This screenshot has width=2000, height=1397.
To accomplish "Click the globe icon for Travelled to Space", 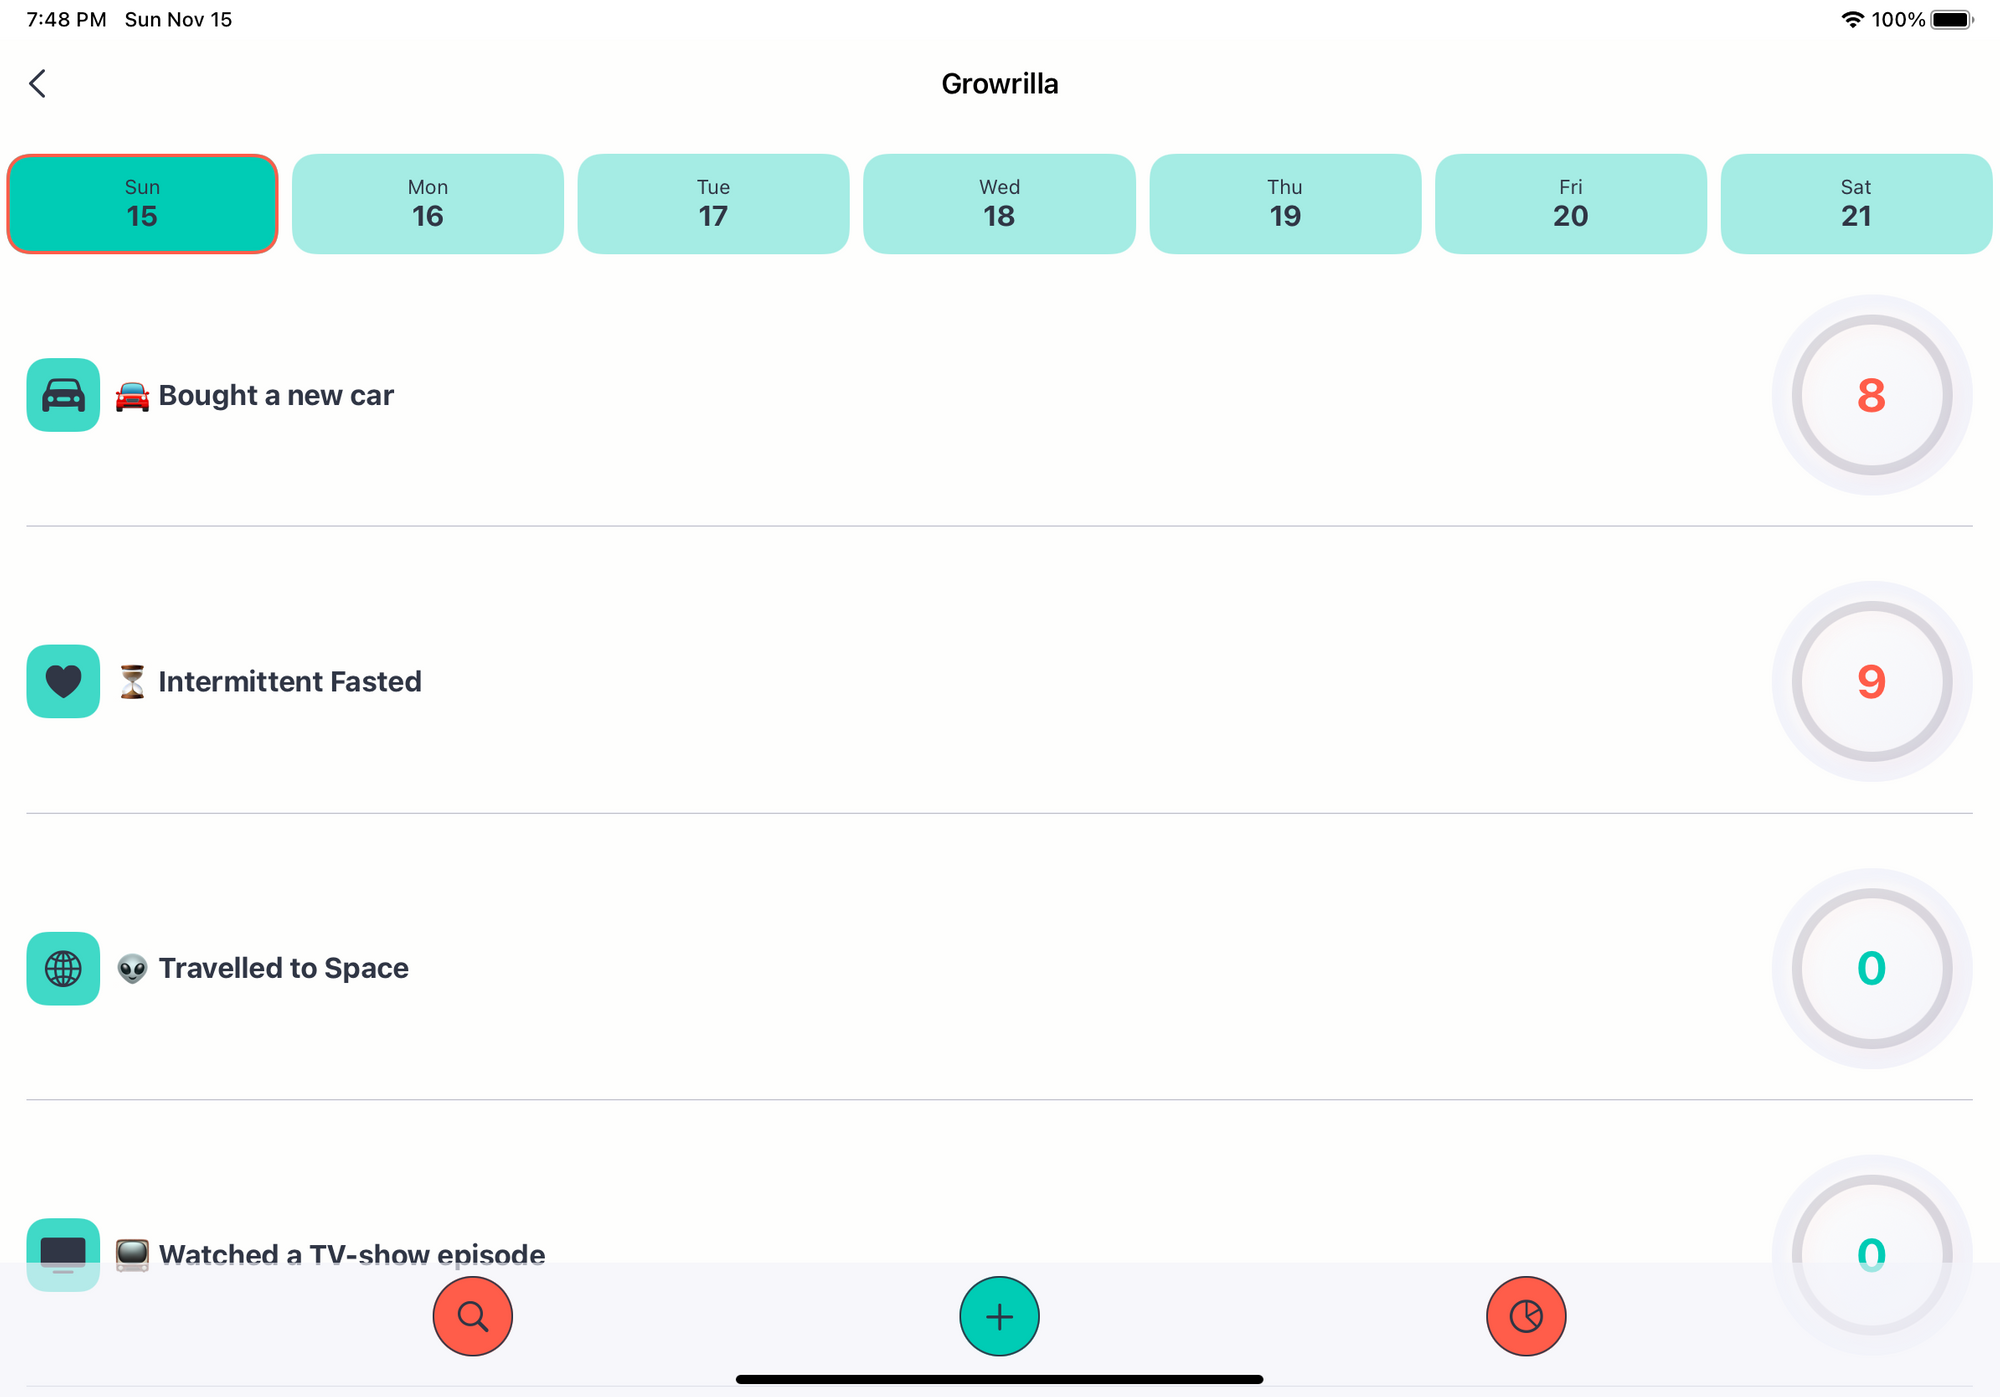I will [62, 968].
